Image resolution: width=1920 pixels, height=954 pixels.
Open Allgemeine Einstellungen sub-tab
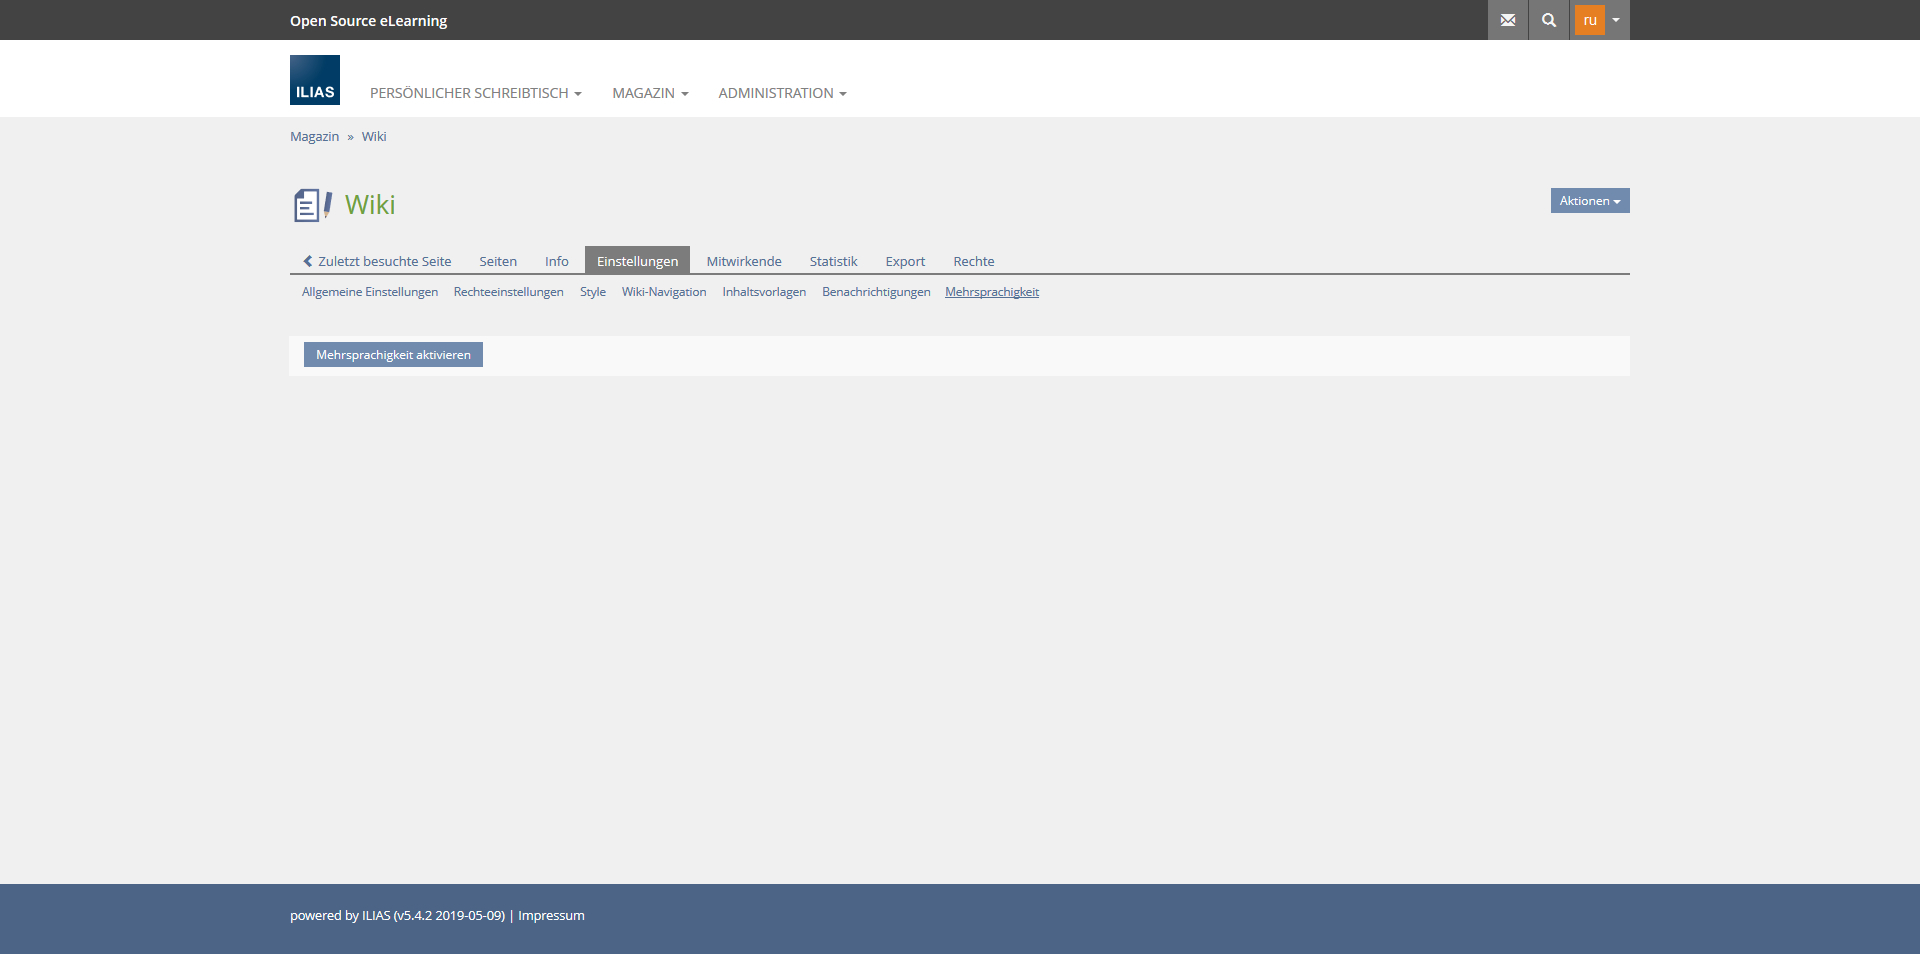tap(370, 292)
